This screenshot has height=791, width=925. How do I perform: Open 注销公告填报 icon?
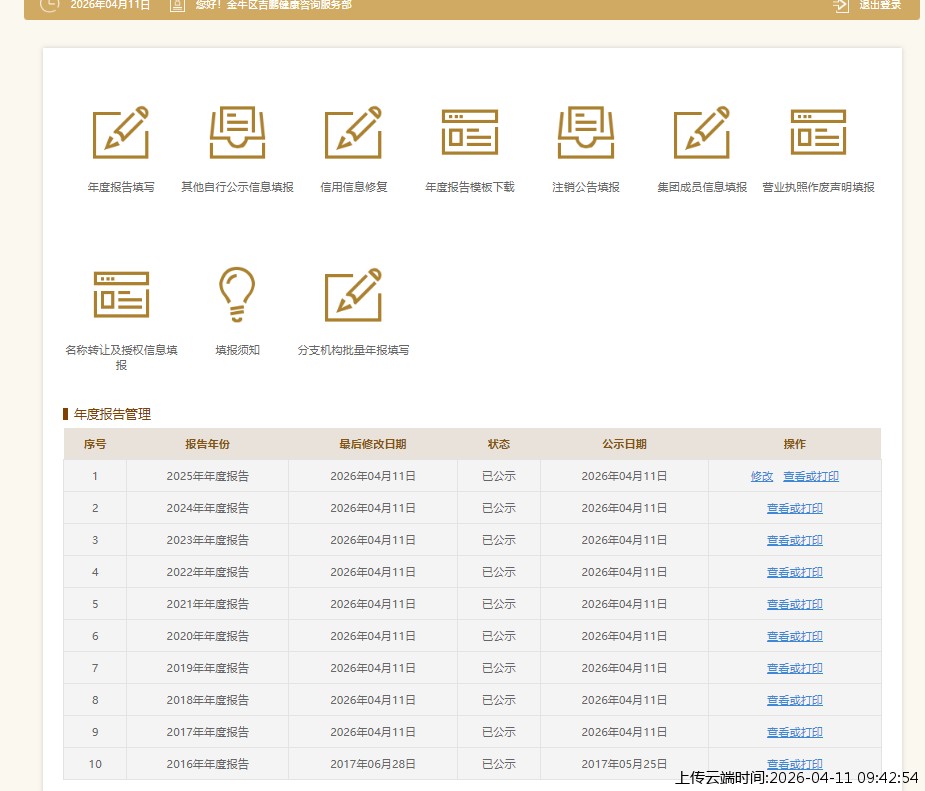click(585, 133)
